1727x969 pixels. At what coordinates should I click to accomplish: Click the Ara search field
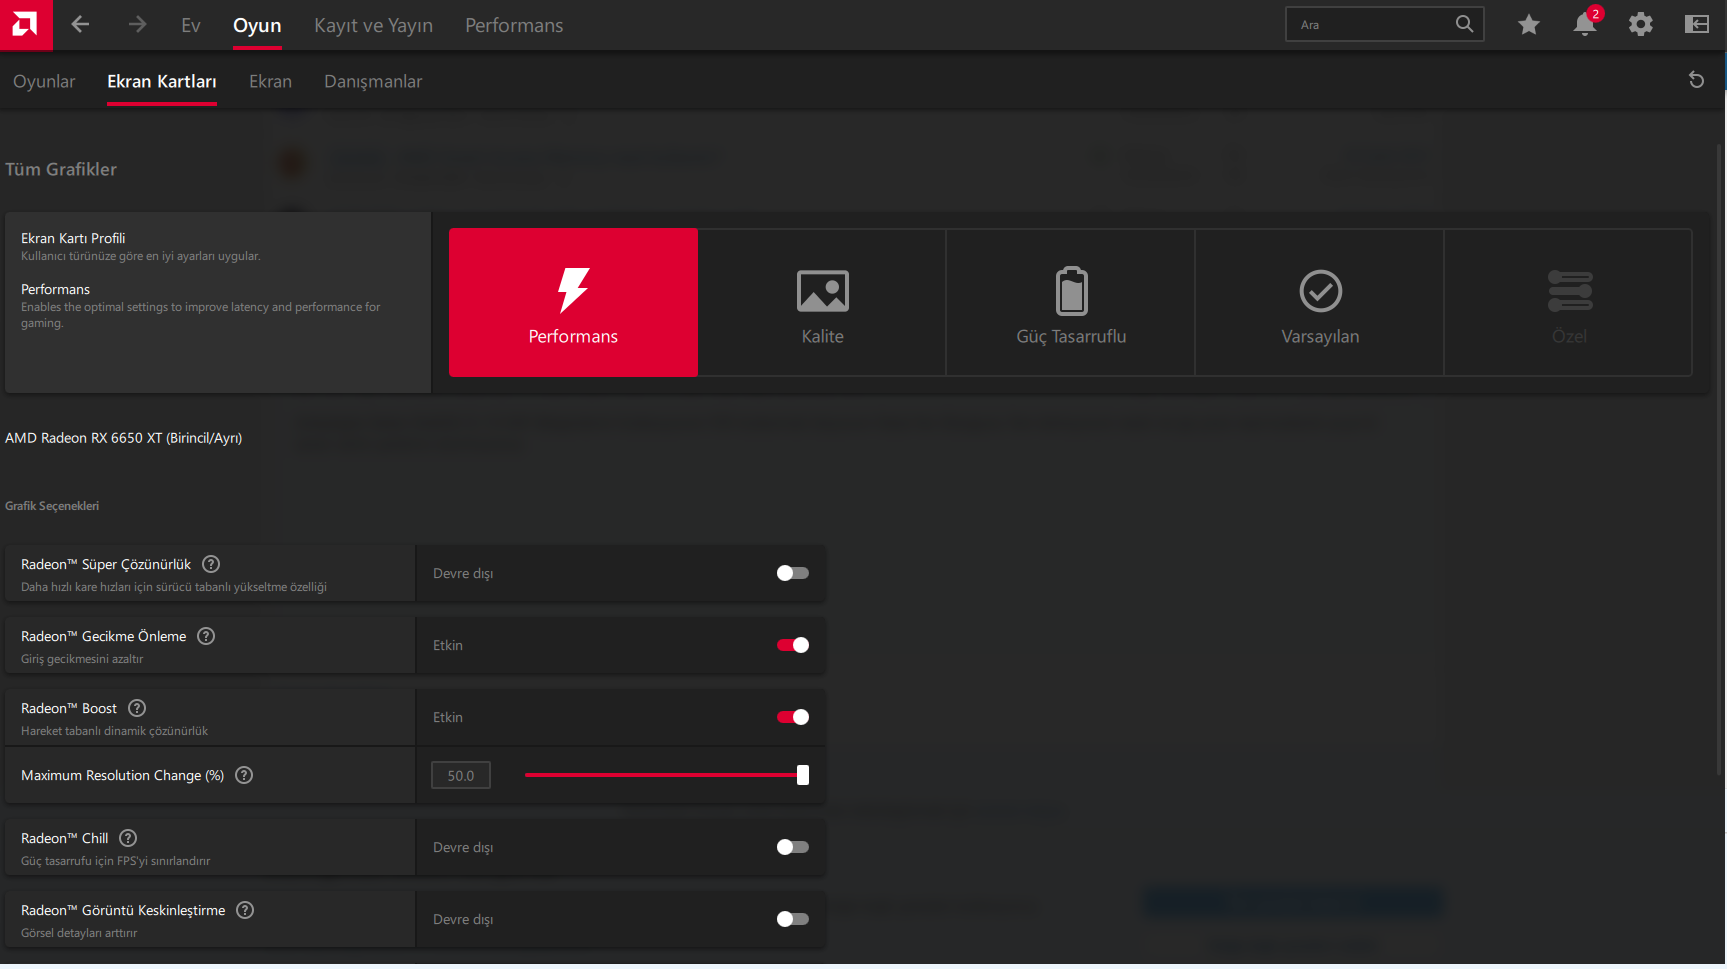(x=1385, y=24)
